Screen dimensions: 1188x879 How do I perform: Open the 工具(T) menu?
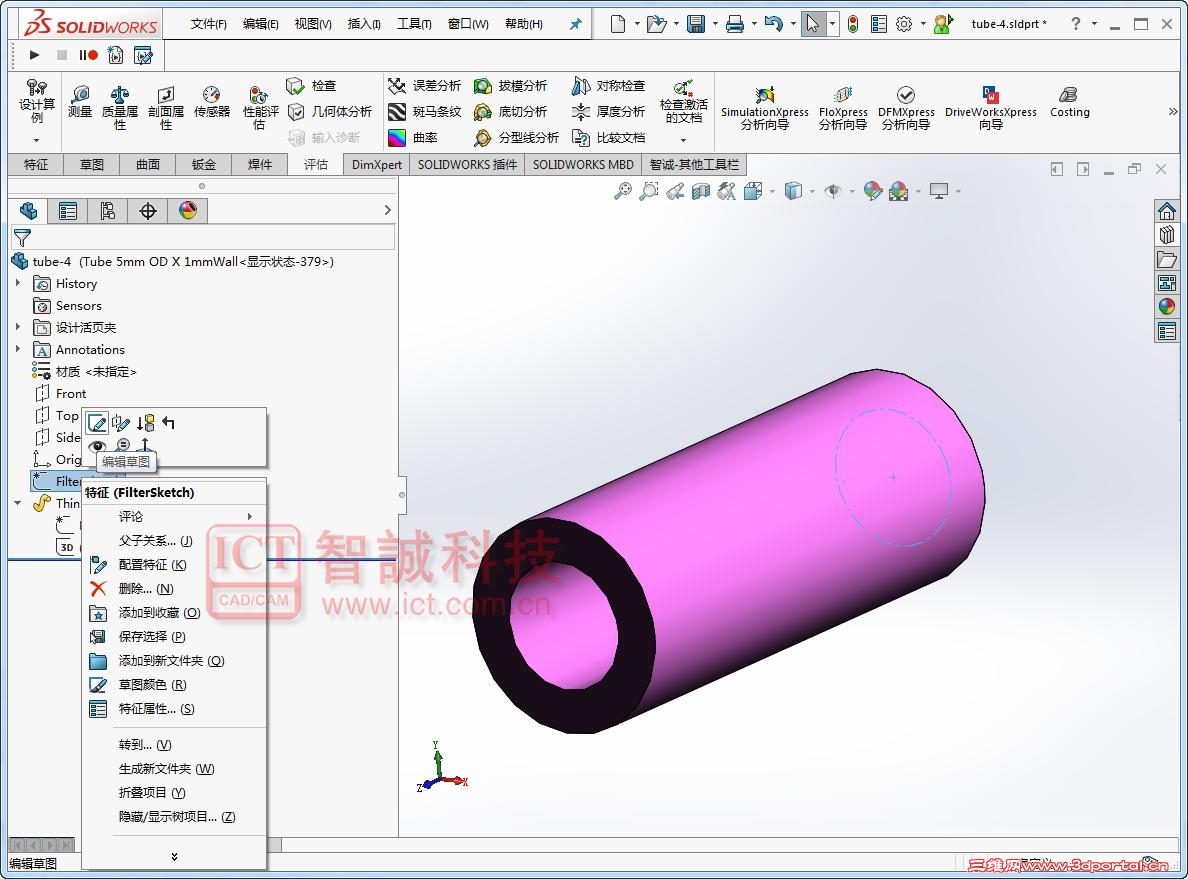[414, 24]
